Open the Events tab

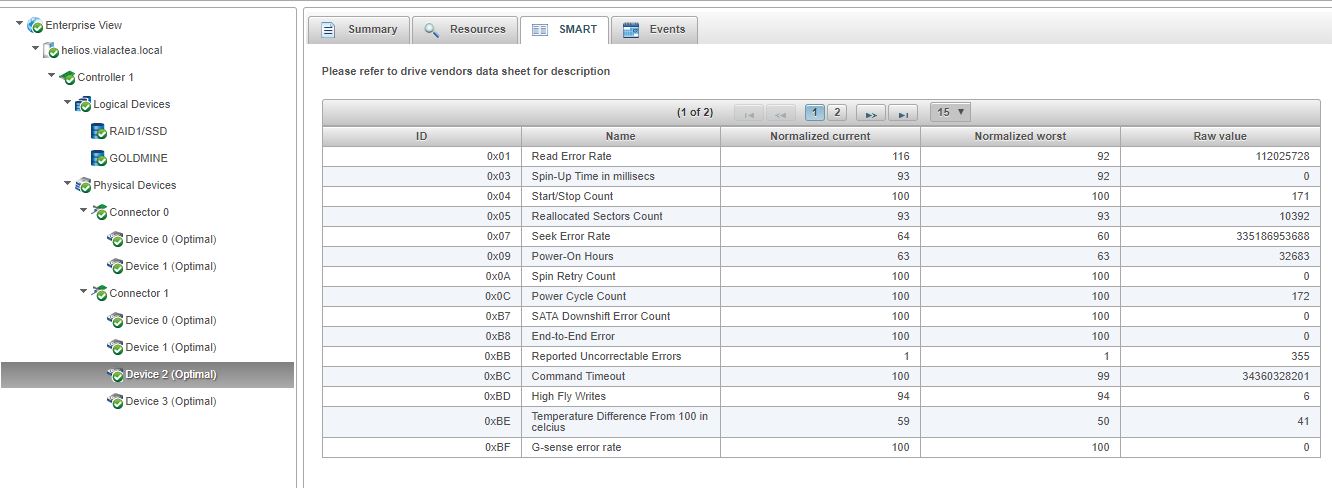tap(654, 30)
